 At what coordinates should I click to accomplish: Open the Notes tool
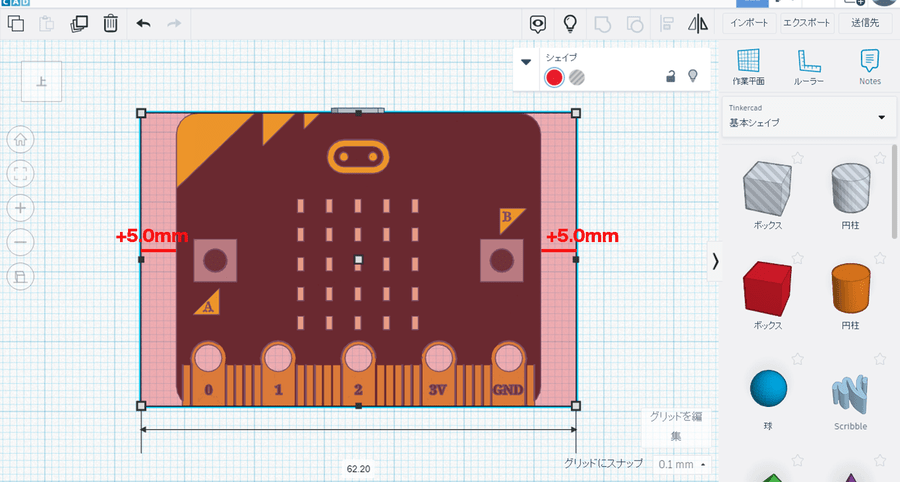(870, 67)
